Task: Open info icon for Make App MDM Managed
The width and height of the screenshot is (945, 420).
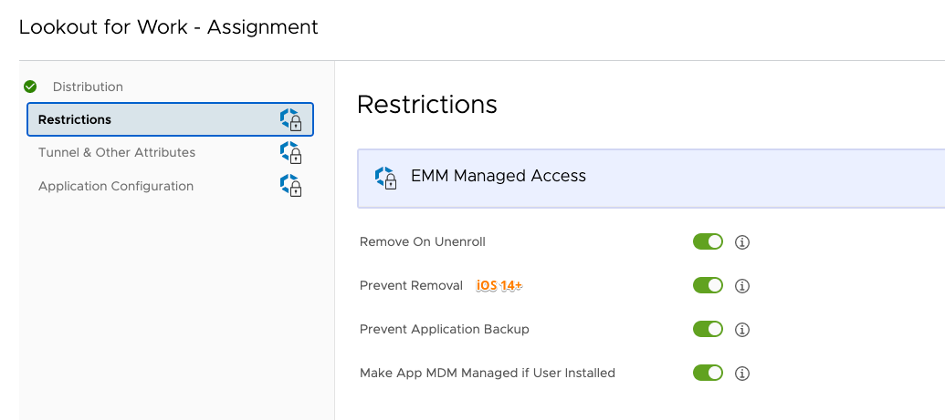Action: pyautogui.click(x=742, y=373)
